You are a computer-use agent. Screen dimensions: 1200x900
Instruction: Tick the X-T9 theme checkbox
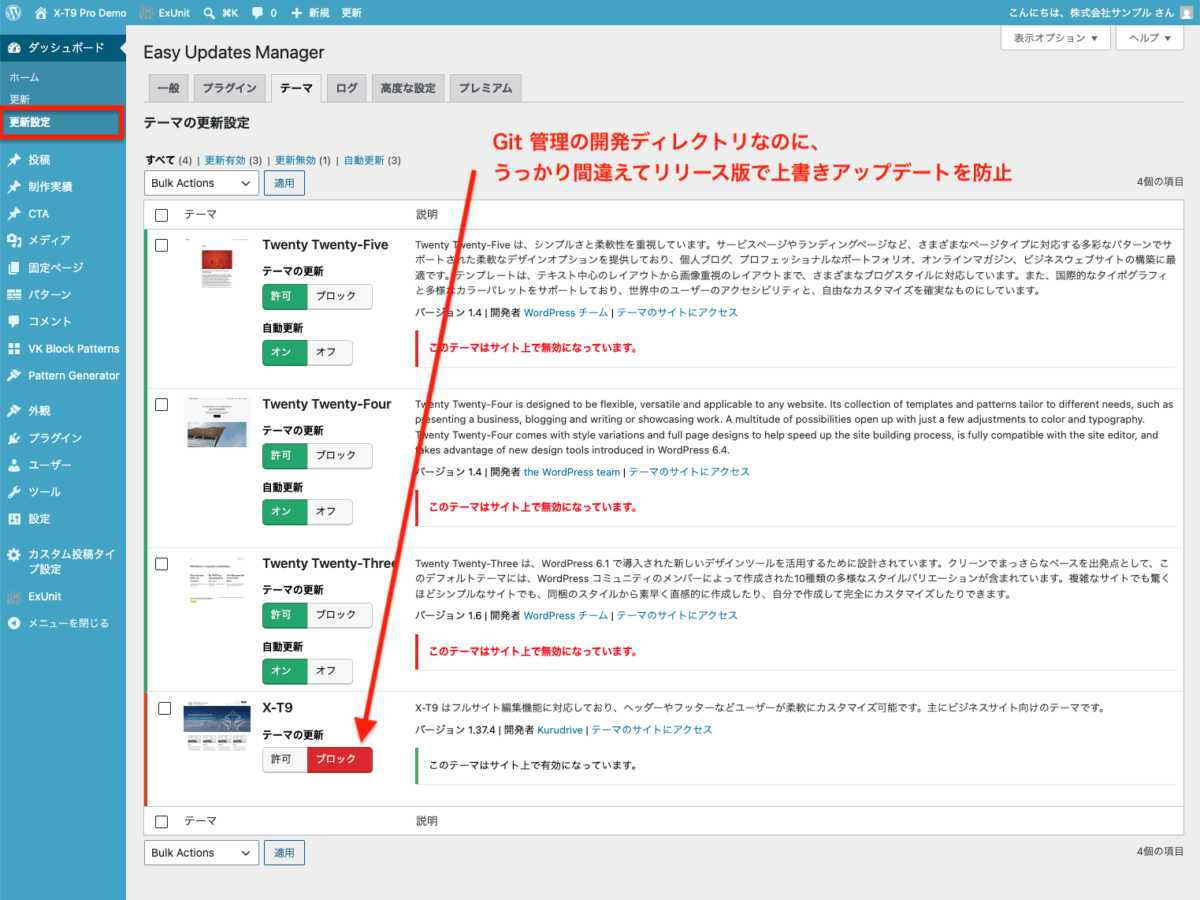pyautogui.click(x=165, y=708)
